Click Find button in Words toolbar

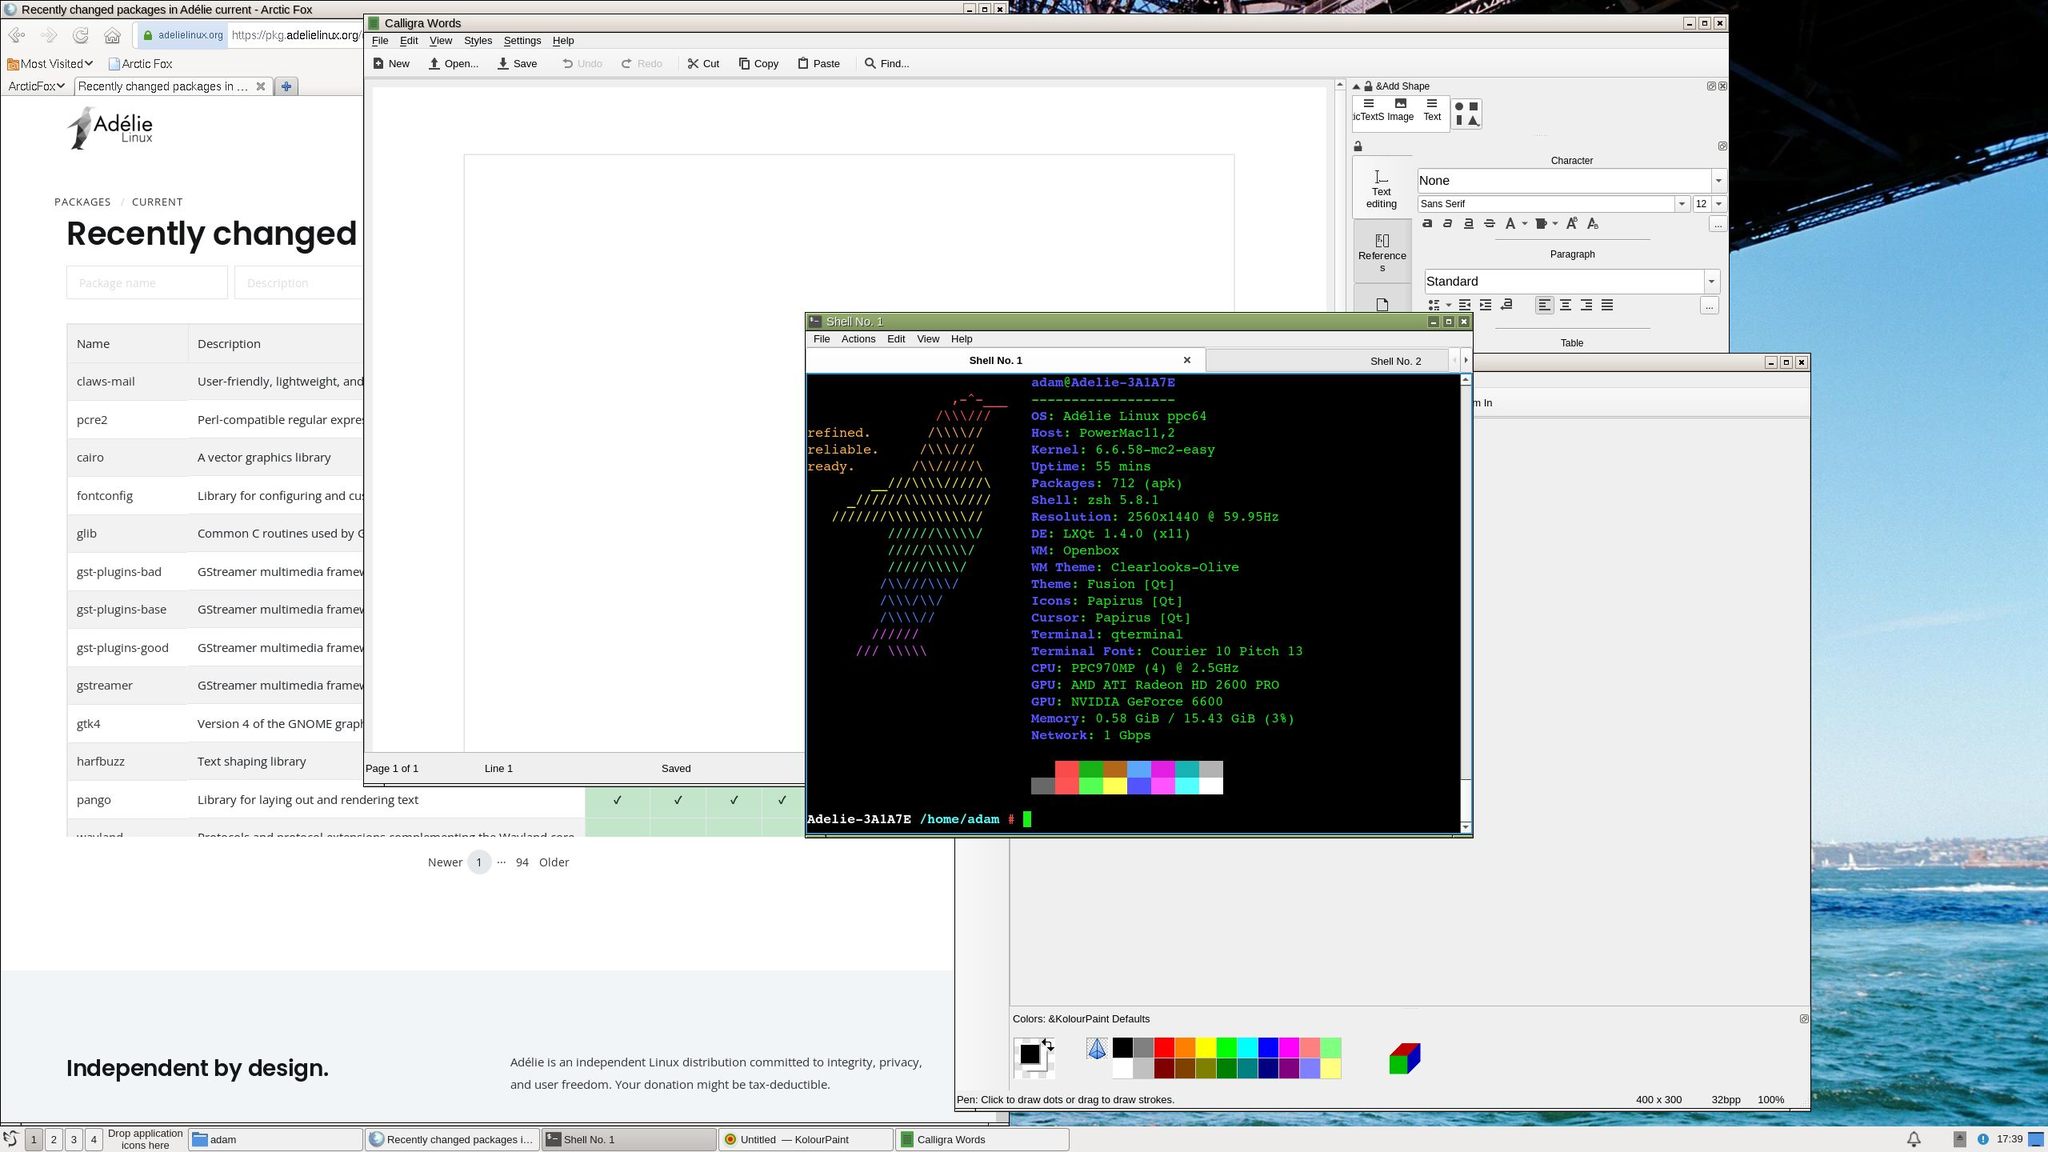click(x=886, y=64)
